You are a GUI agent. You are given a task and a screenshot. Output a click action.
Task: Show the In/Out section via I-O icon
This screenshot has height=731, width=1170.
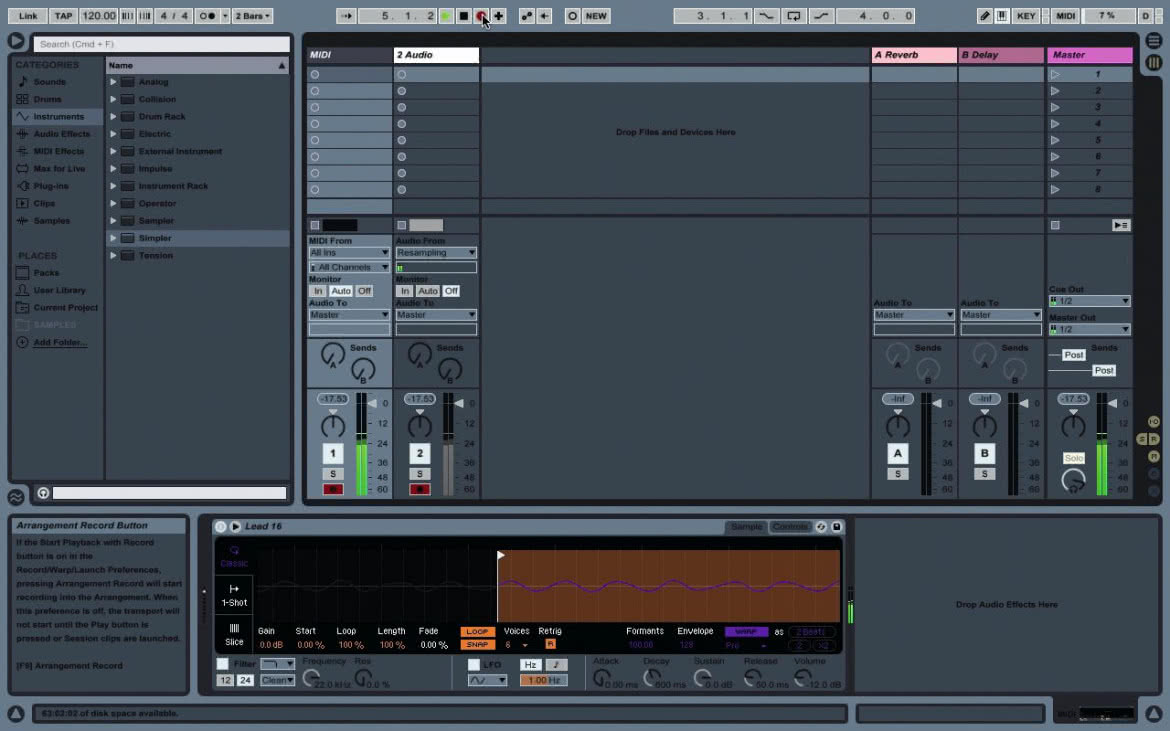[x=1154, y=421]
